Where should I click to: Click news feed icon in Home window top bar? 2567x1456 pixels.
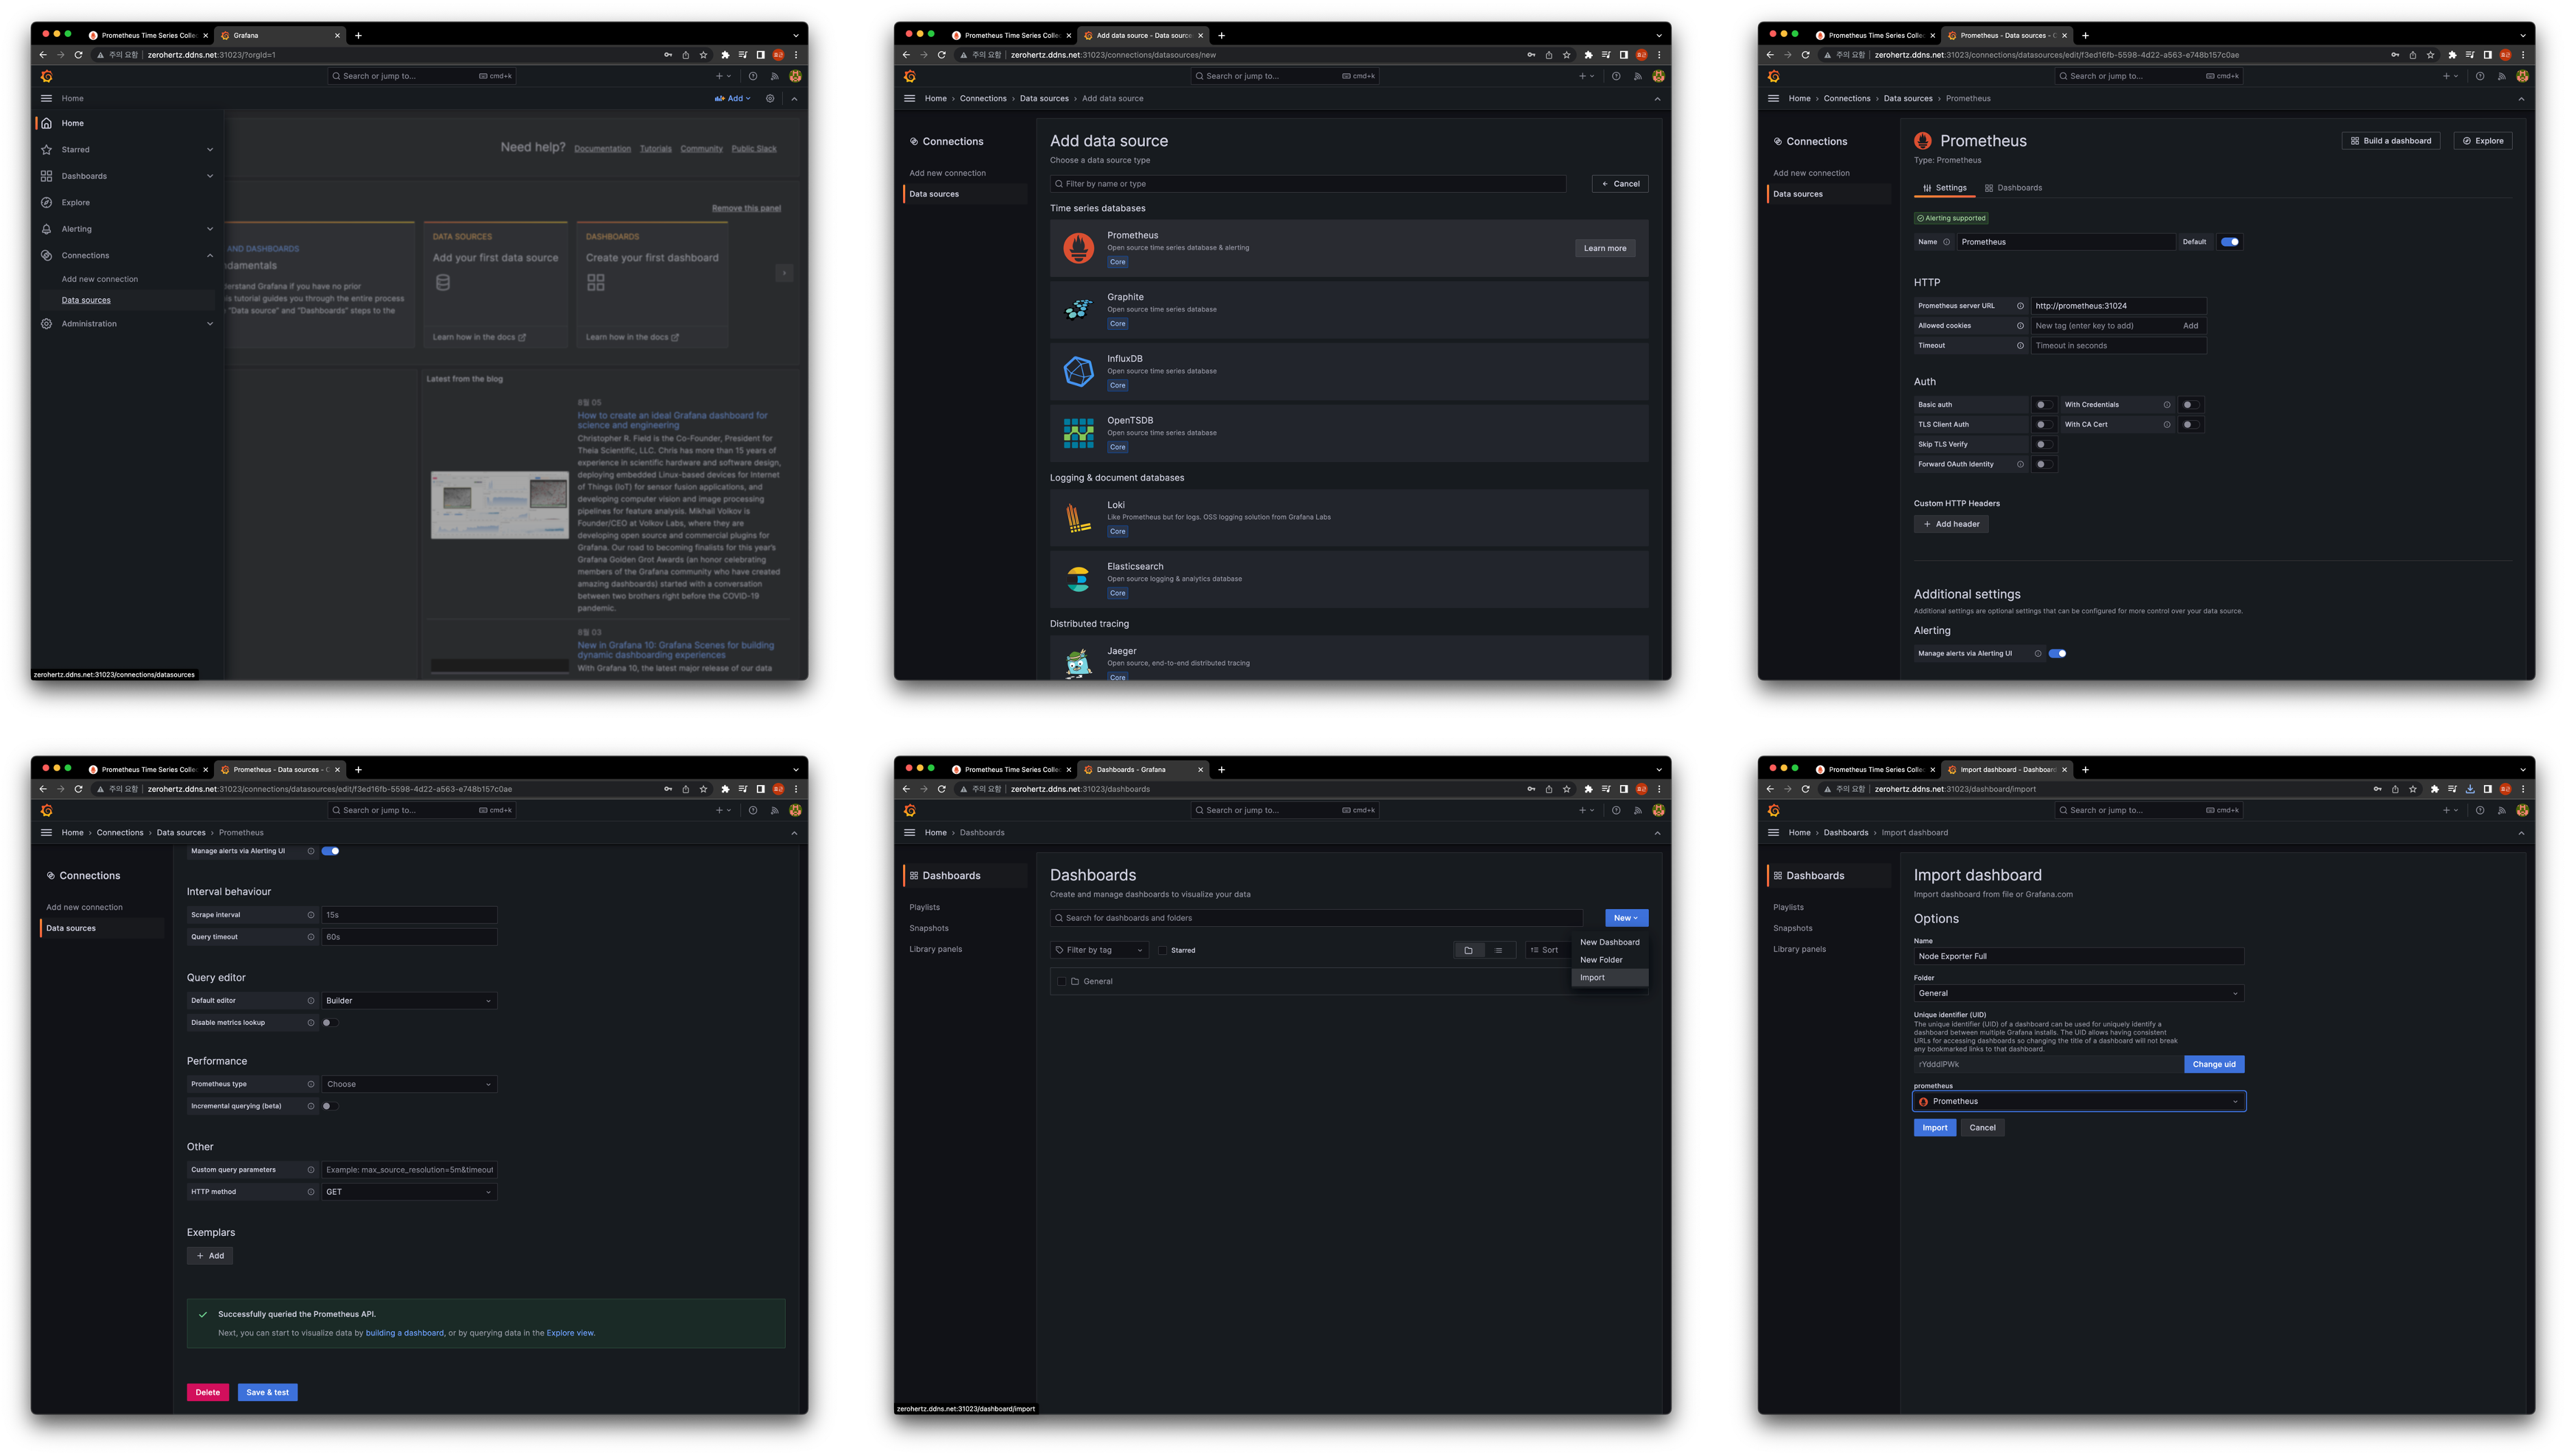[774, 76]
